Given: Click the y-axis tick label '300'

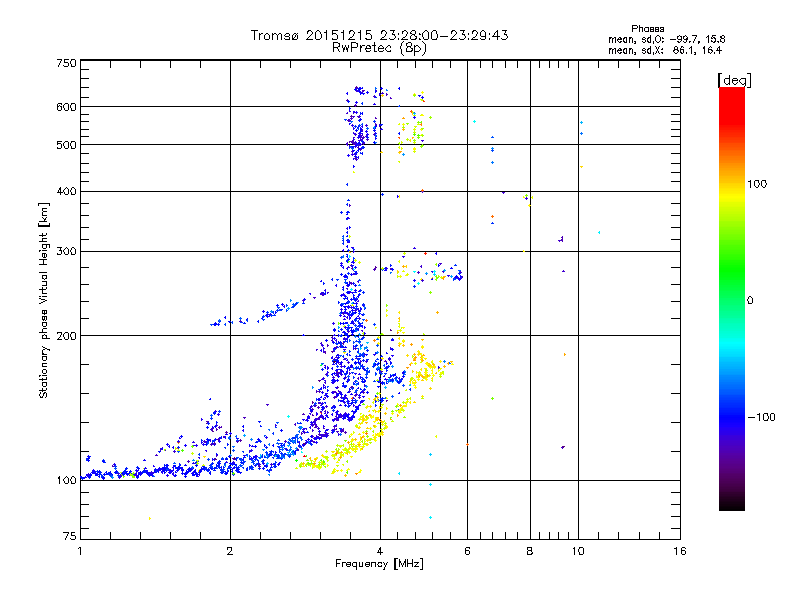Looking at the screenshot, I should 66,252.
